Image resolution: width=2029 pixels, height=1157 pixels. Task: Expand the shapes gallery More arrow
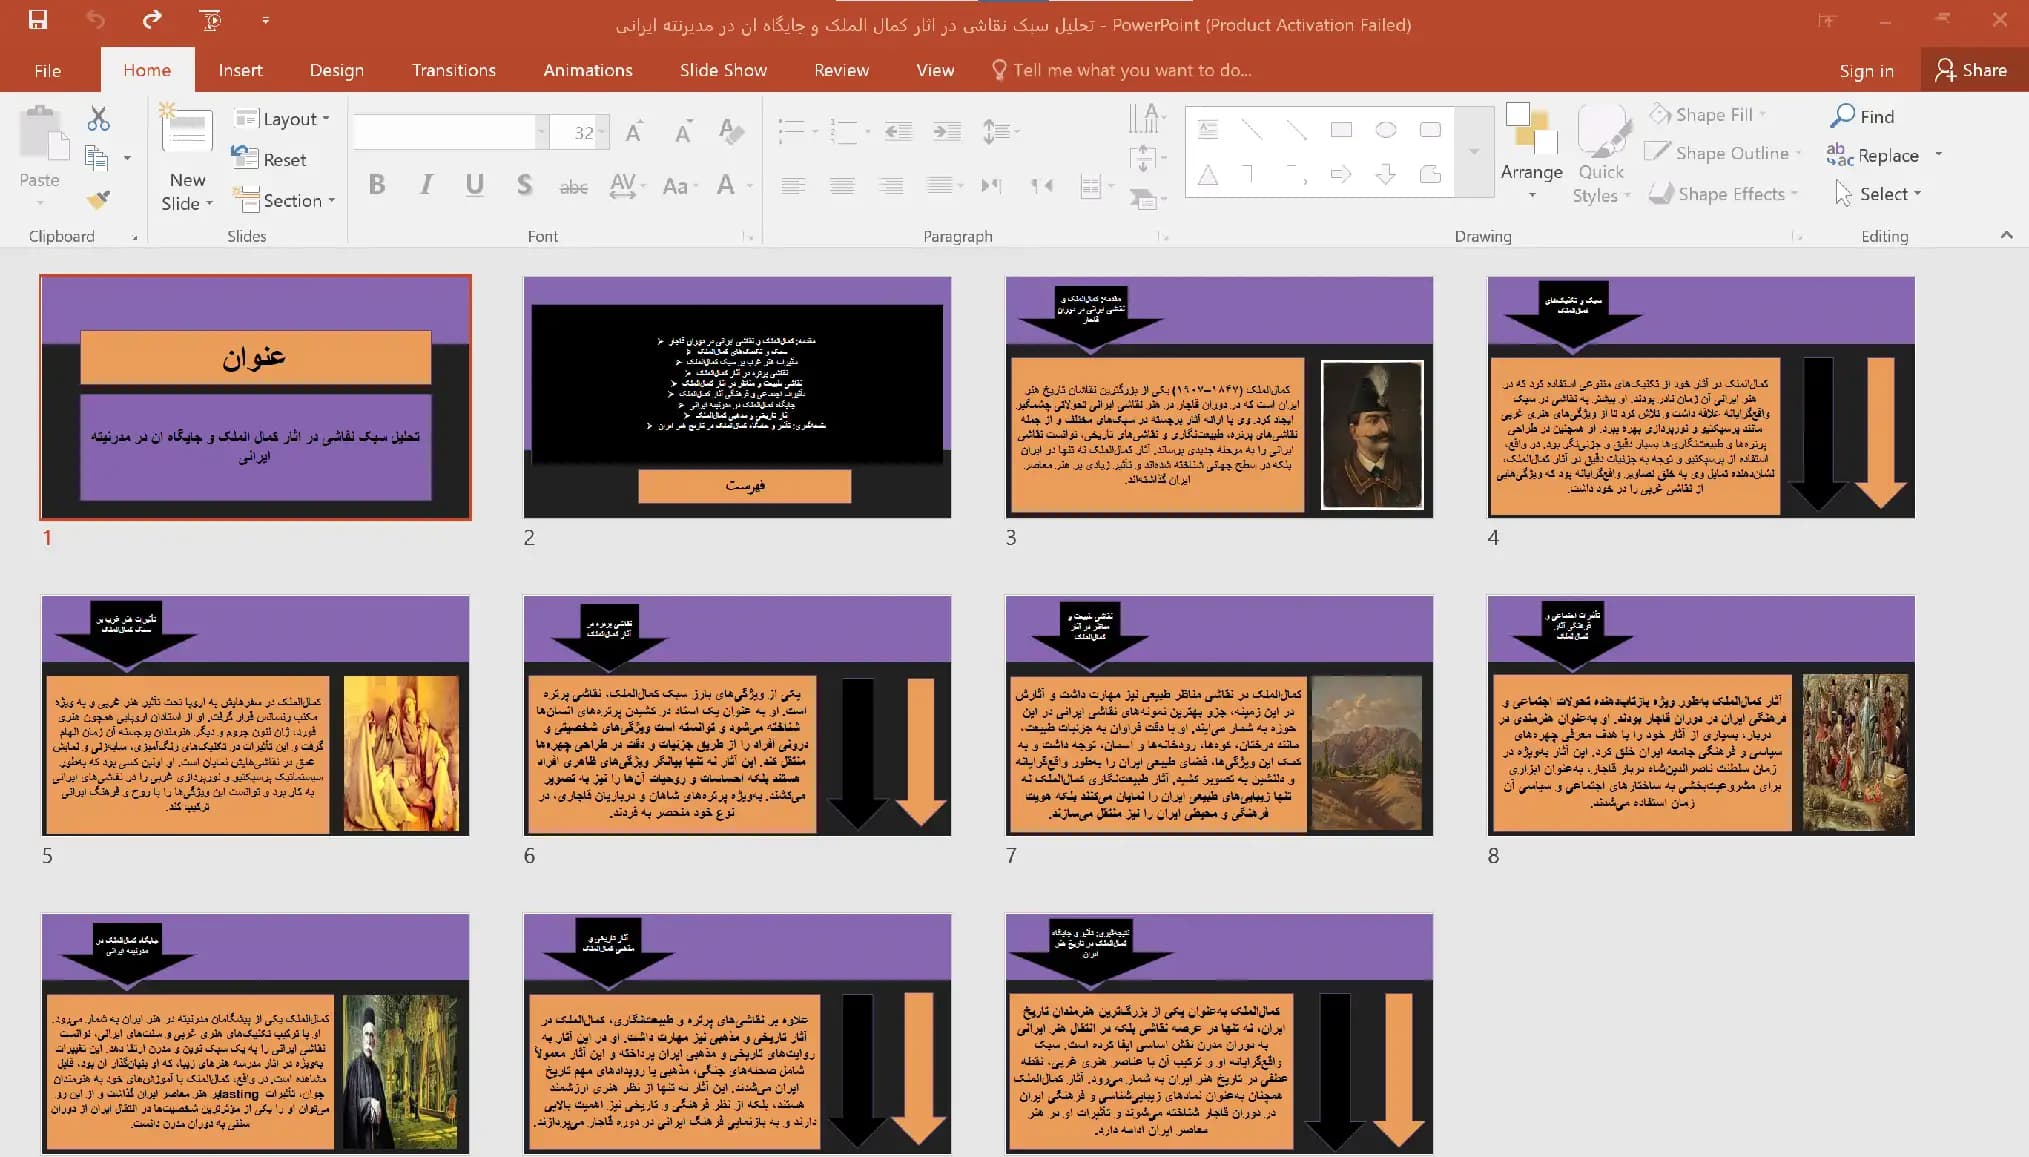1473,152
